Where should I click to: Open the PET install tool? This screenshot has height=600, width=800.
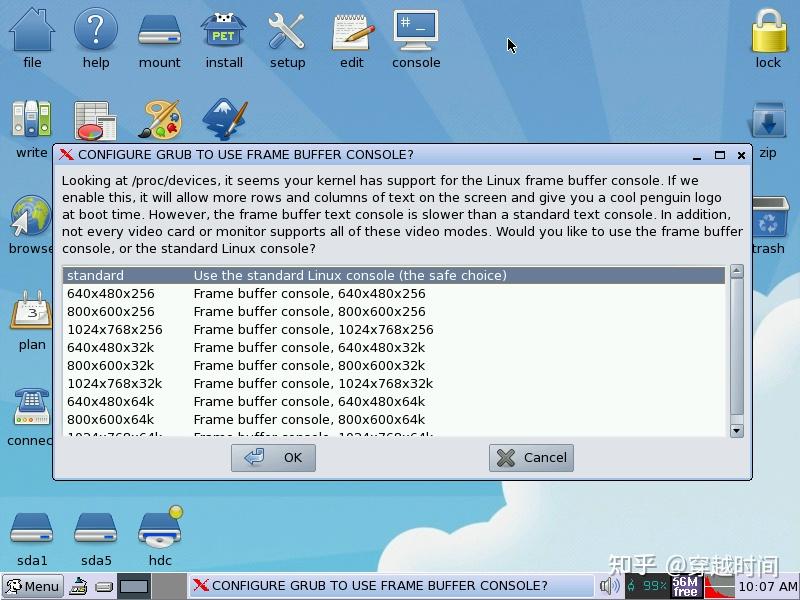[x=223, y=35]
